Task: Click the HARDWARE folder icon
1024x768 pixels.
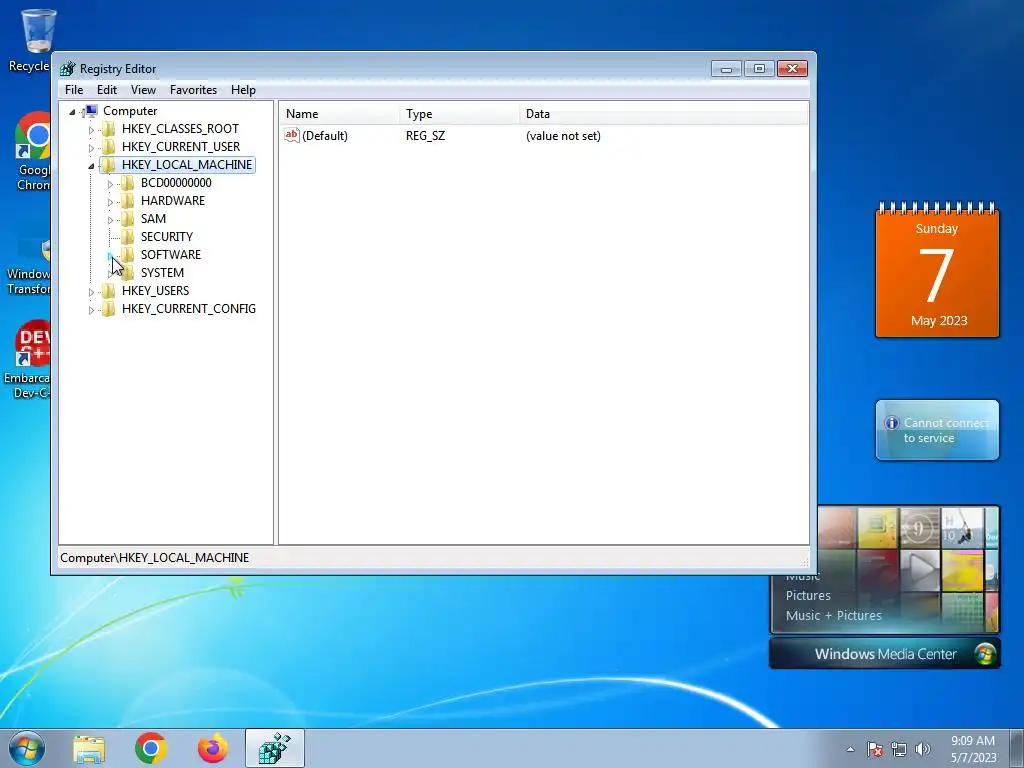Action: tap(128, 200)
